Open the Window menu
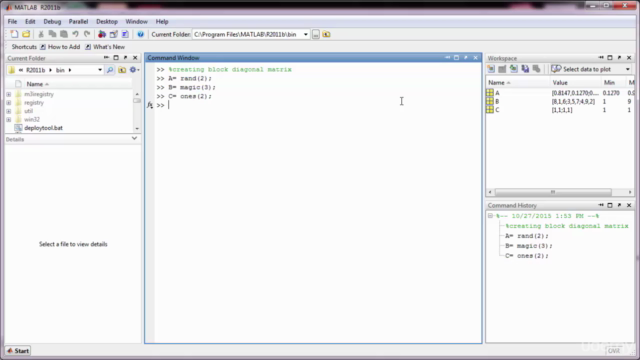Screen dimensions: 640x360 click(x=136, y=21)
